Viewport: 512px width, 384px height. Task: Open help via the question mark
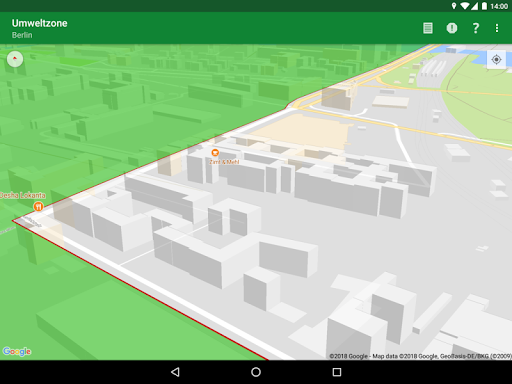coord(476,28)
